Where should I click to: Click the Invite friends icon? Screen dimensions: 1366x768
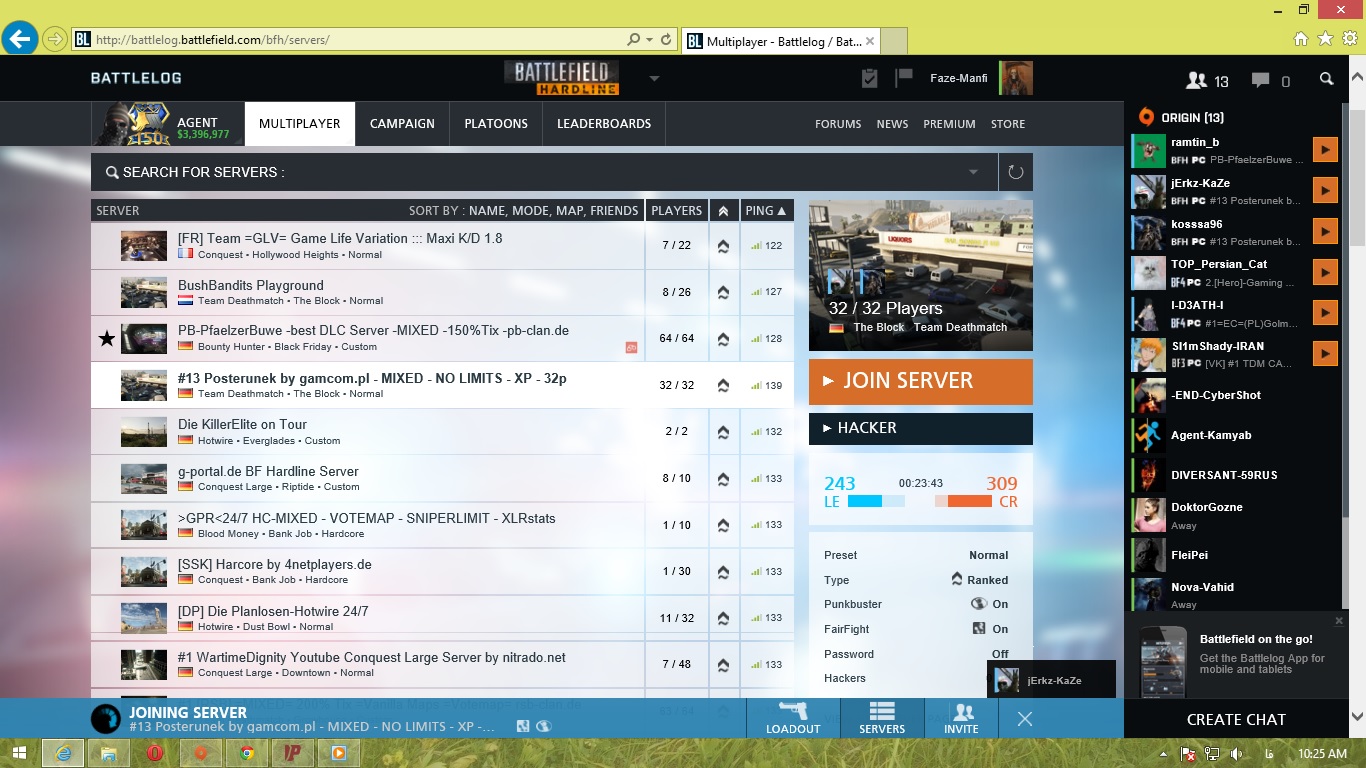point(962,718)
